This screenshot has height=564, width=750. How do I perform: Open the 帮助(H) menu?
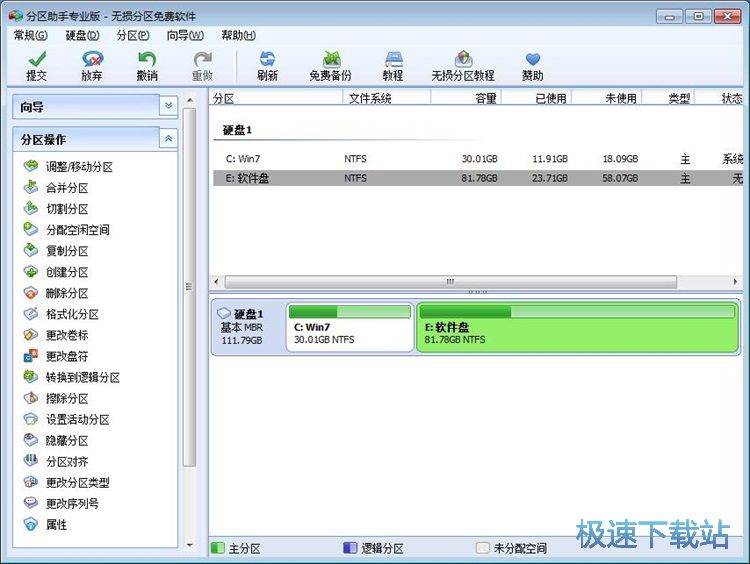tap(238, 35)
